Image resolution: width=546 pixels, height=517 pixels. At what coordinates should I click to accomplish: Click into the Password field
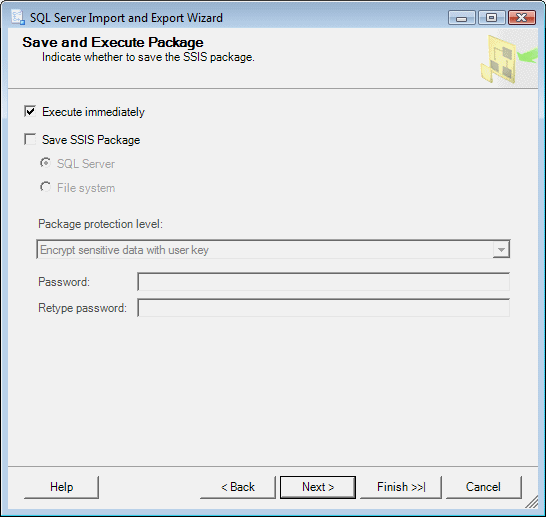pyautogui.click(x=324, y=282)
